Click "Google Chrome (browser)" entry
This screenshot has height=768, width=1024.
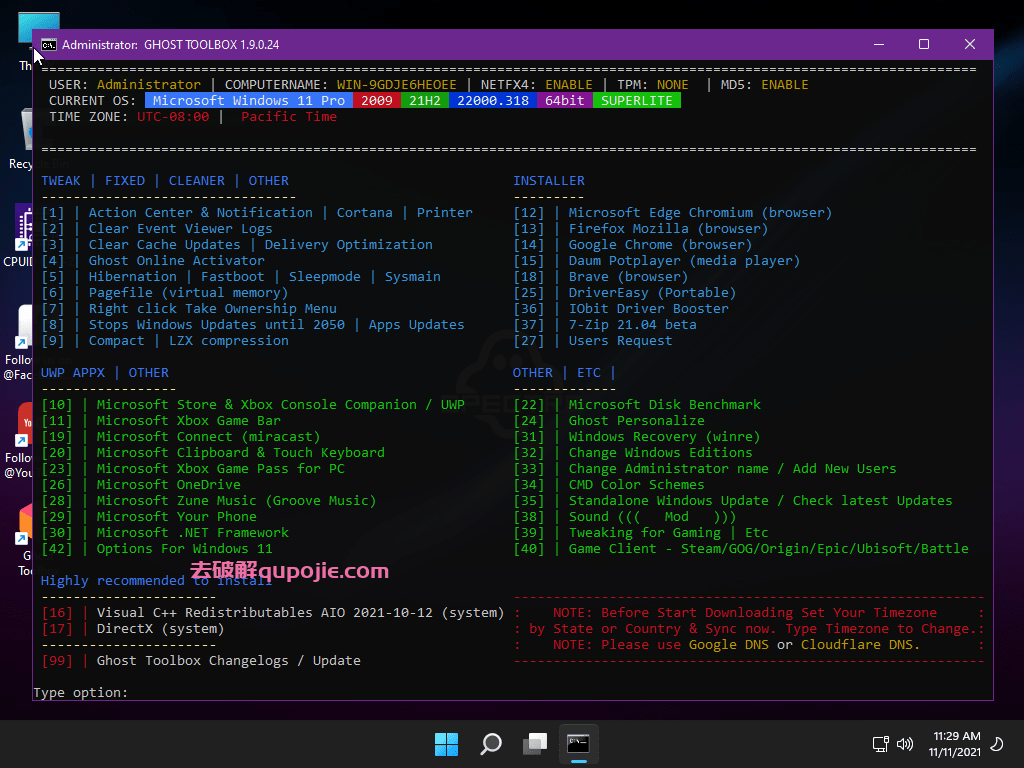click(660, 245)
